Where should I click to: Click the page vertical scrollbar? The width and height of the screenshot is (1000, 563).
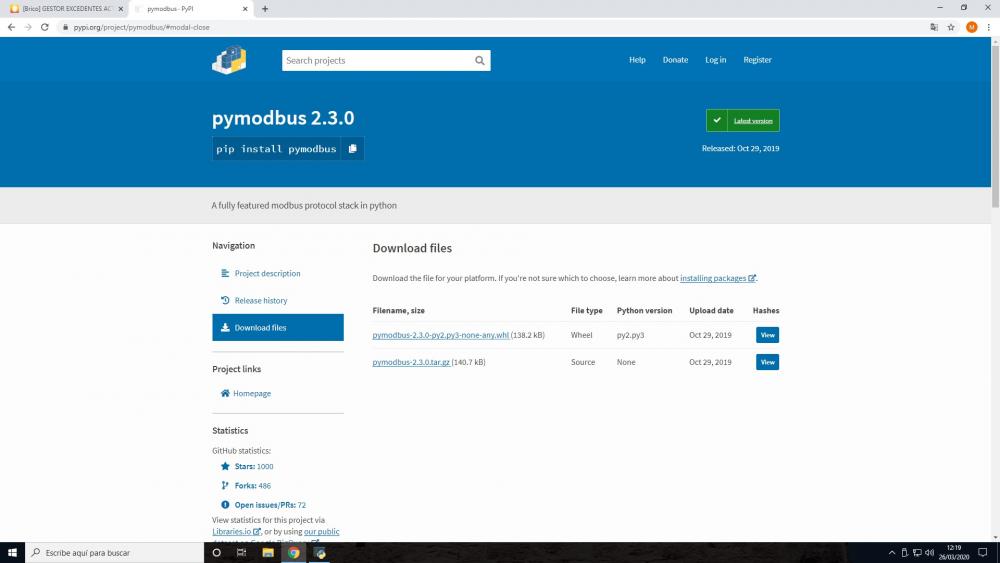coord(995,124)
